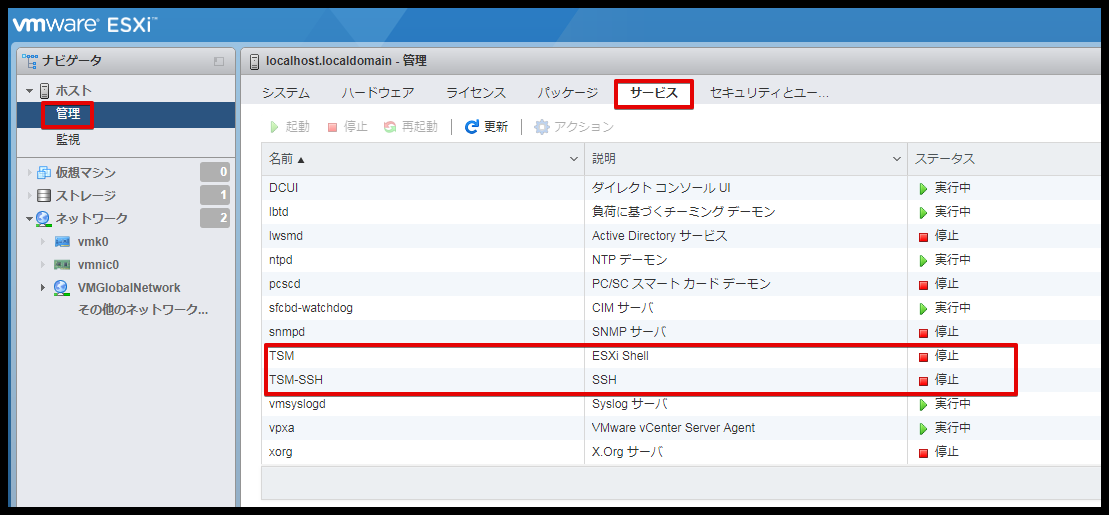Select the TSM-SSH service name
The width and height of the screenshot is (1109, 515).
click(296, 380)
